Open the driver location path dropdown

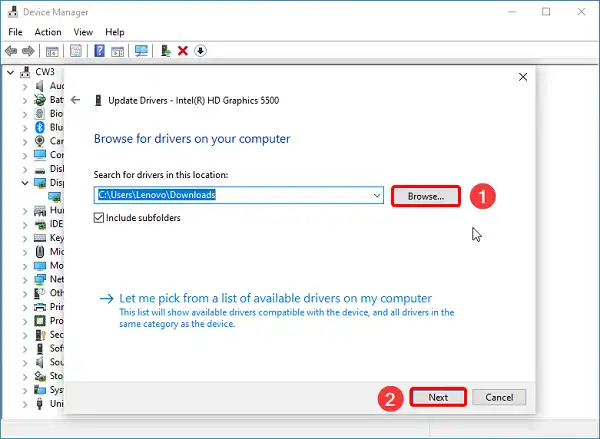point(375,196)
